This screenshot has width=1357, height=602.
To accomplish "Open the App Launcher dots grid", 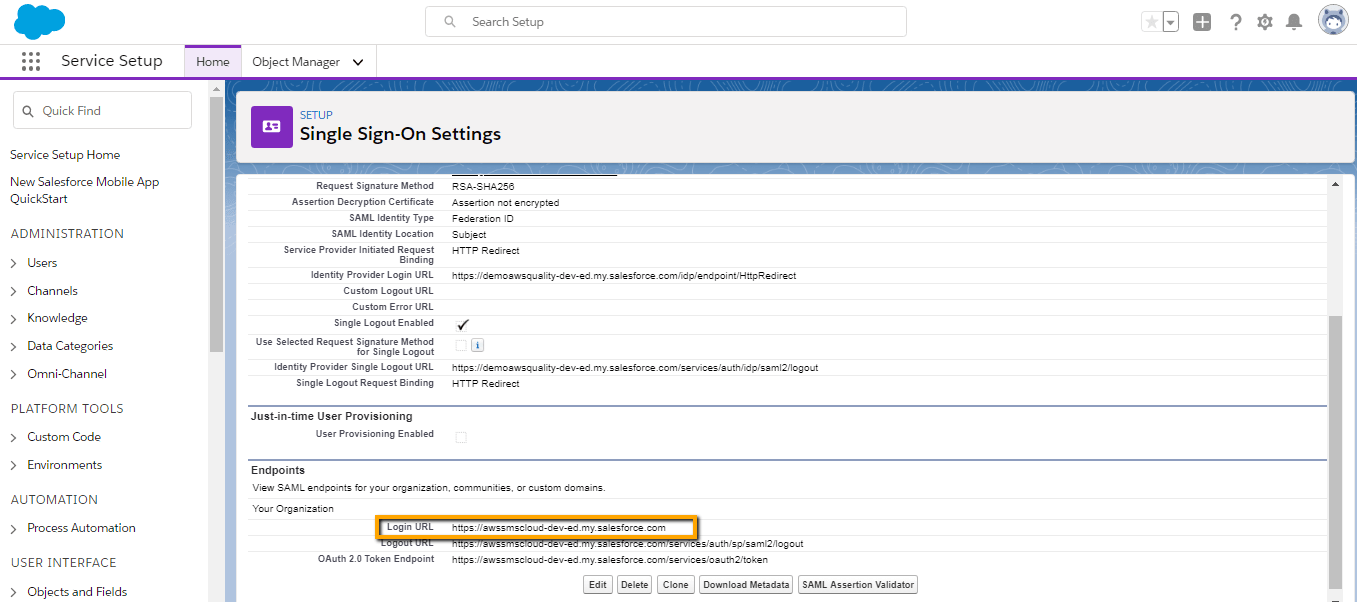I will click(31, 62).
